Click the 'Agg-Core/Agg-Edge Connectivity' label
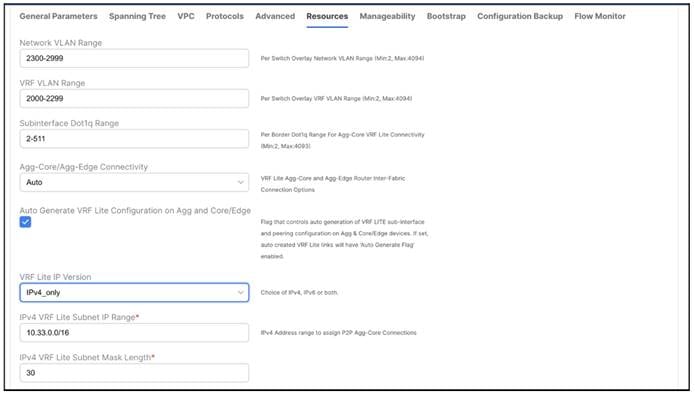Screen dimensions: 695x395 [84, 167]
